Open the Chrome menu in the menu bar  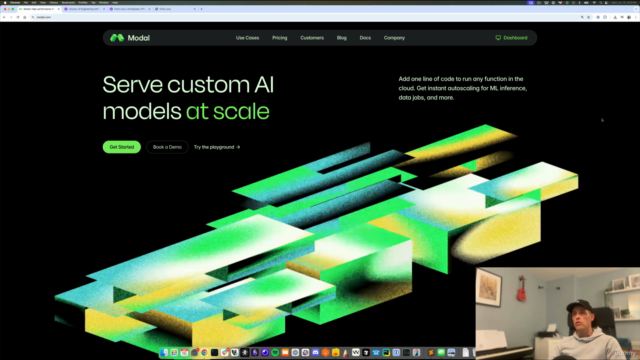pos(15,2)
